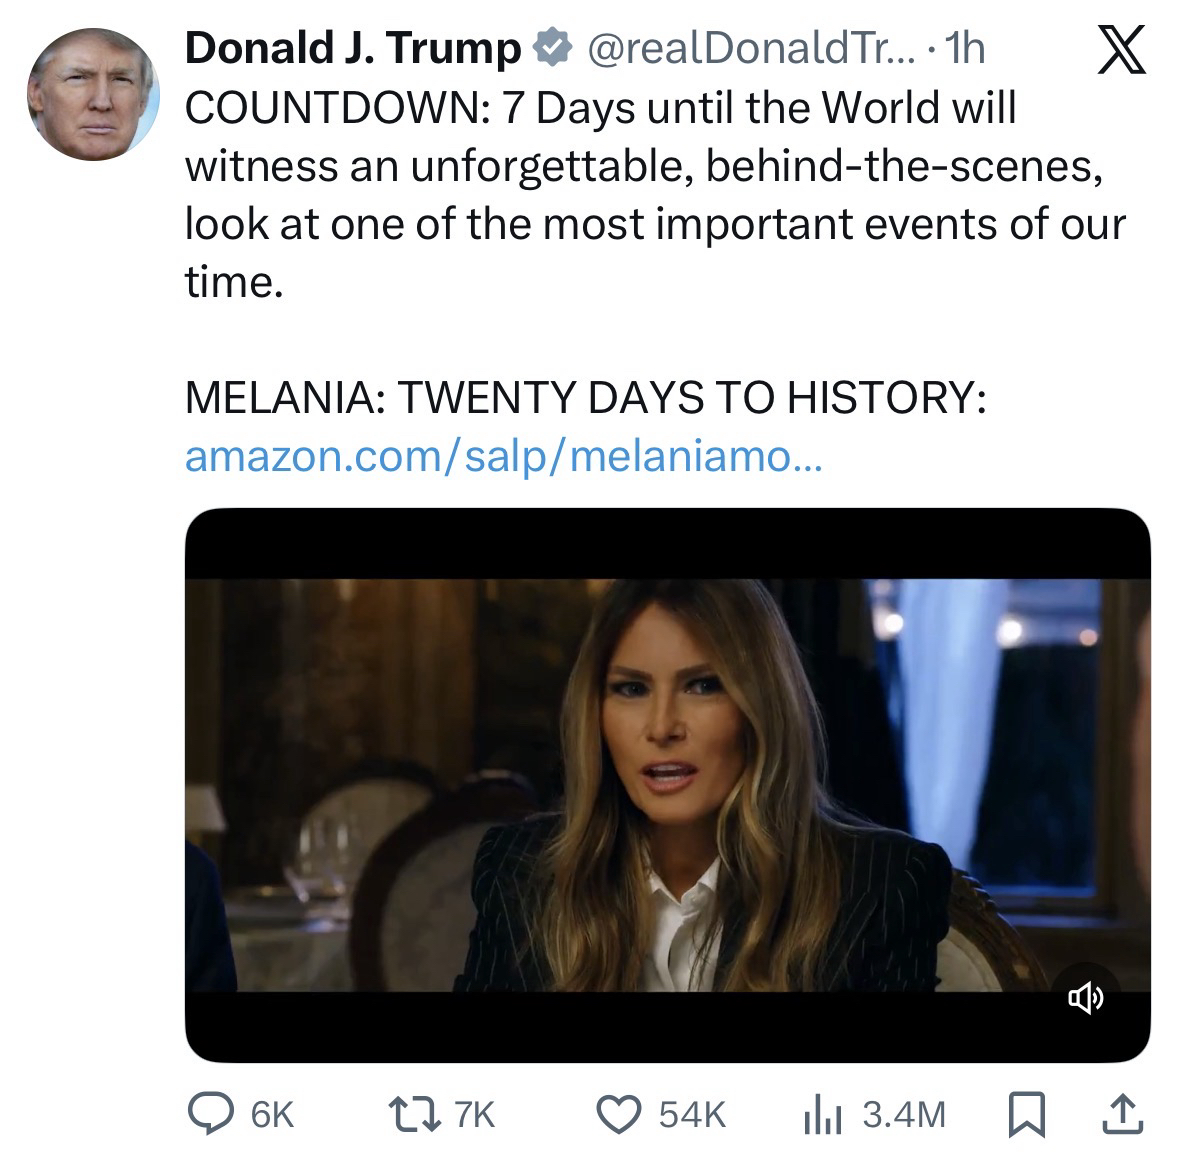Toggle the video sound speaker icon

point(1086,996)
